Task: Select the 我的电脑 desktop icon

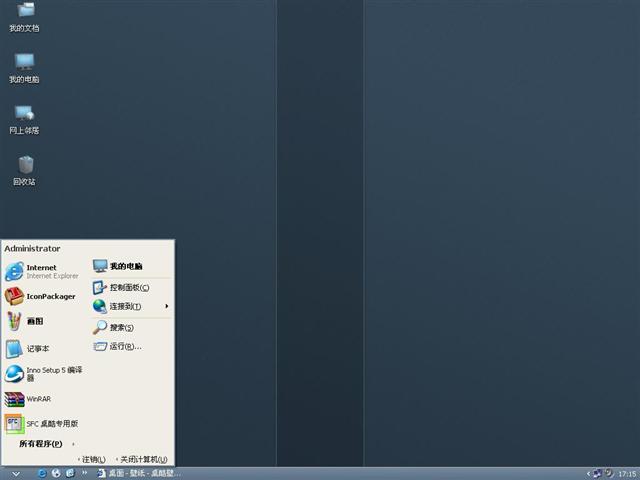Action: click(x=24, y=68)
